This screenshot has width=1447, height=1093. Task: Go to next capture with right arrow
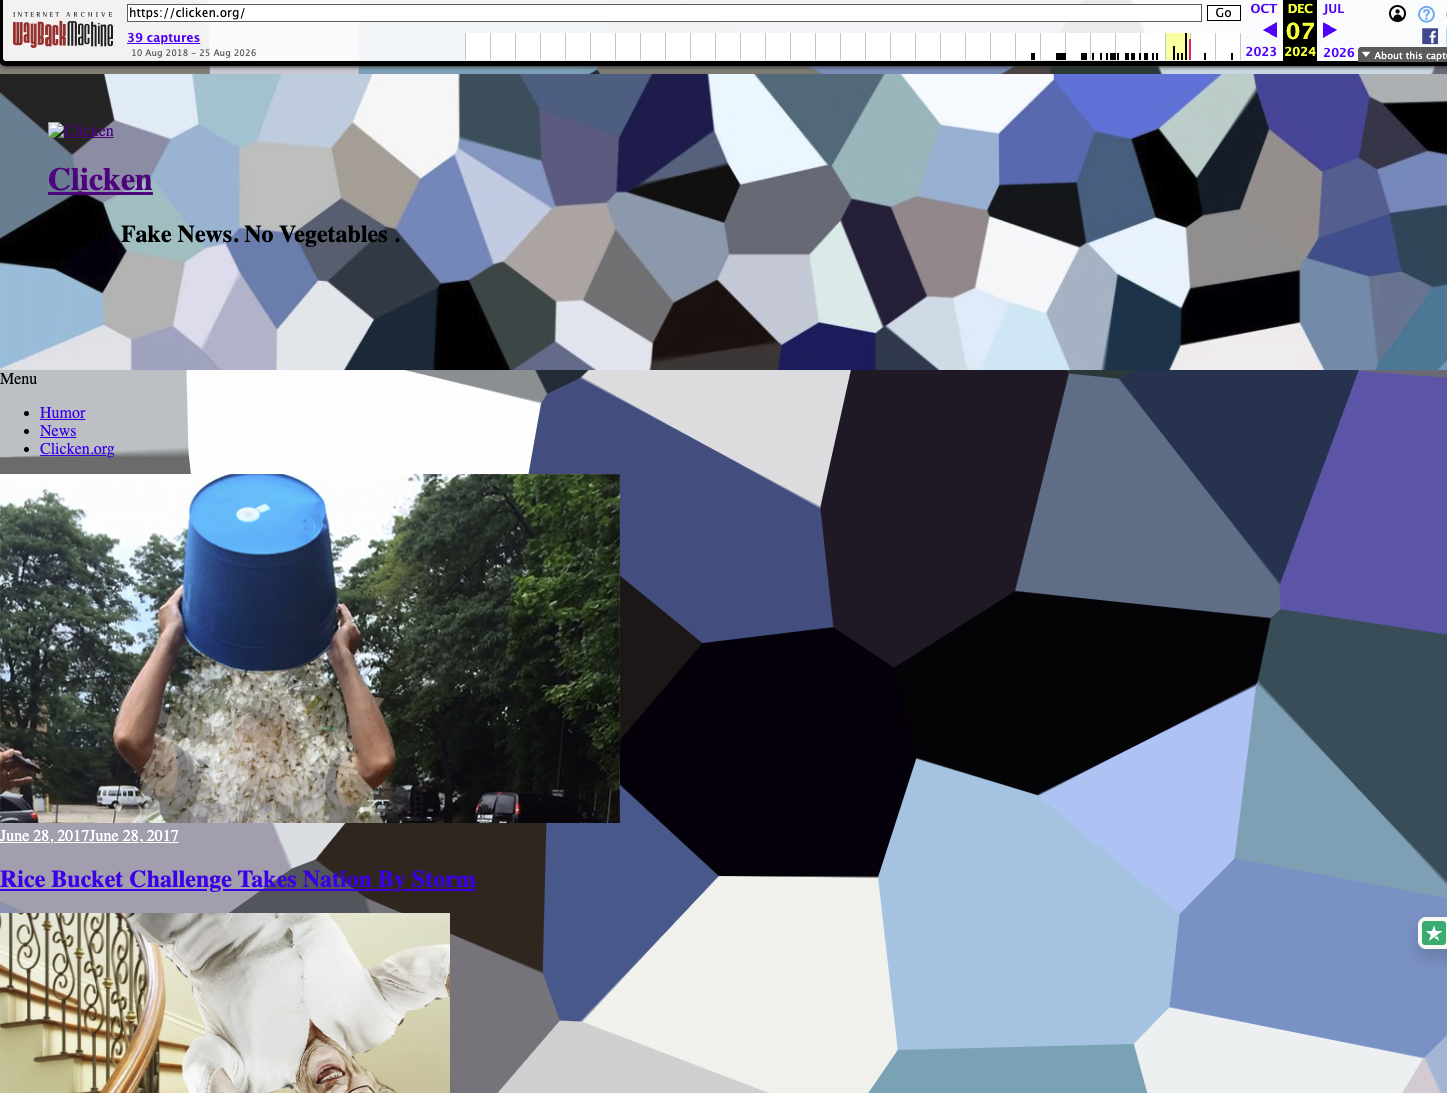pos(1330,30)
